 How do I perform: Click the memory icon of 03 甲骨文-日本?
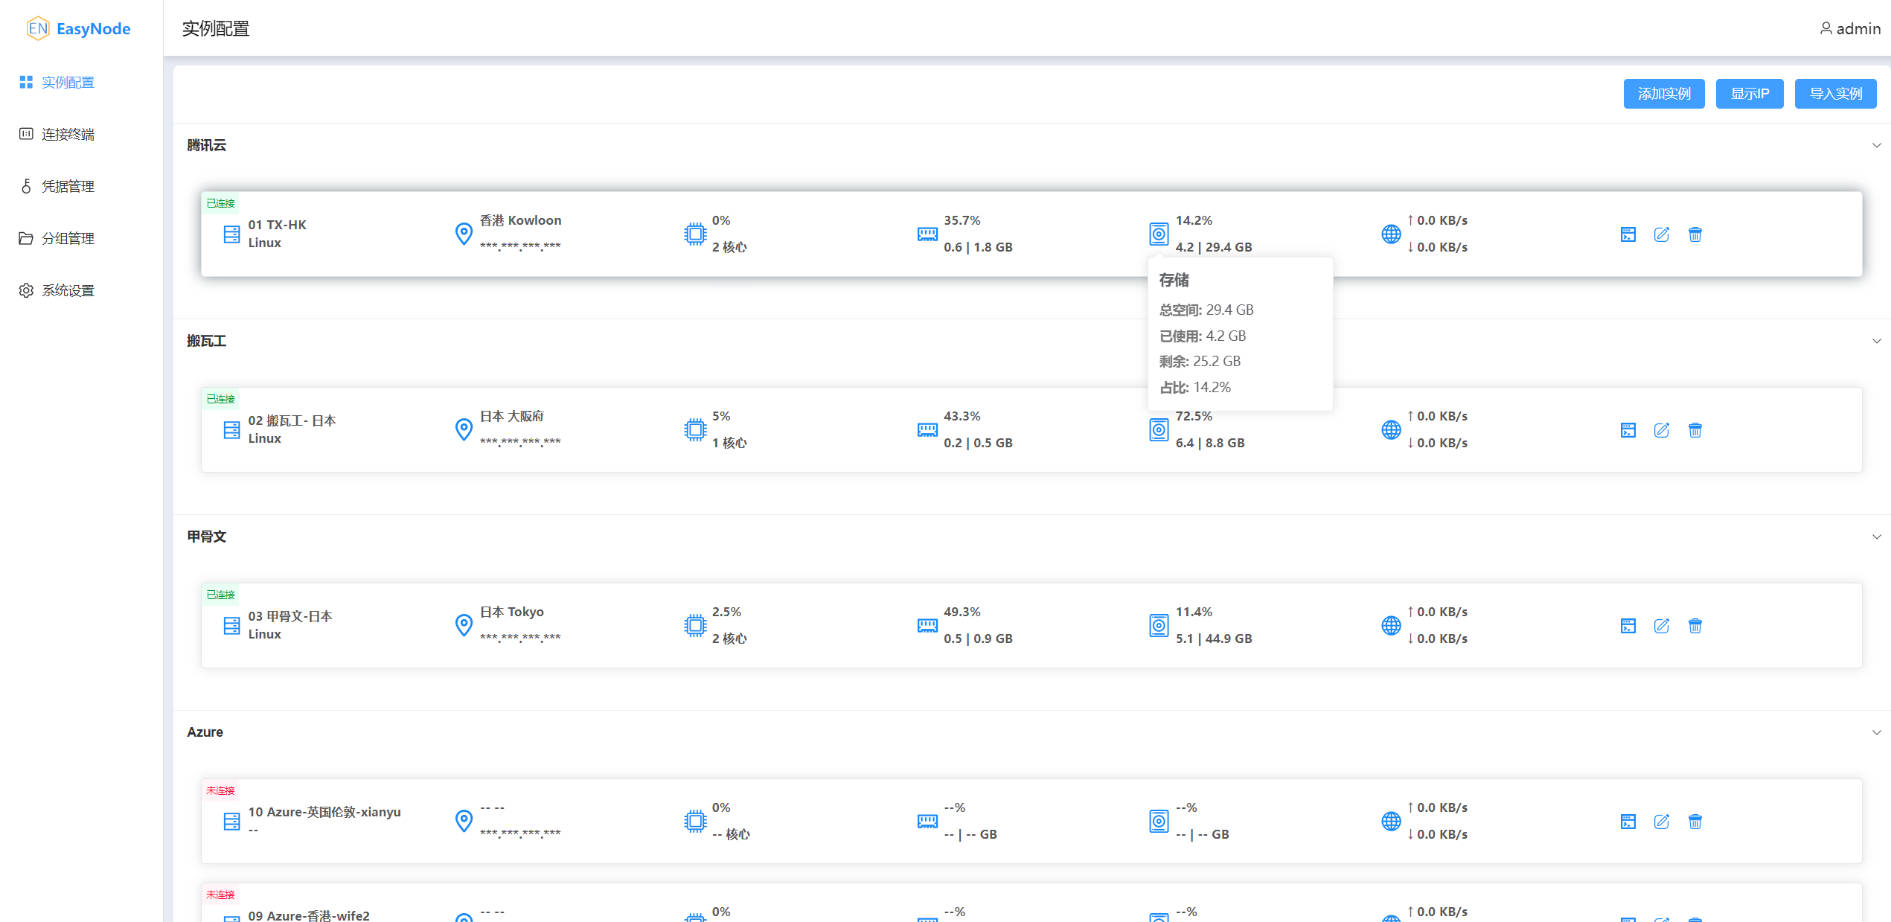click(x=927, y=626)
